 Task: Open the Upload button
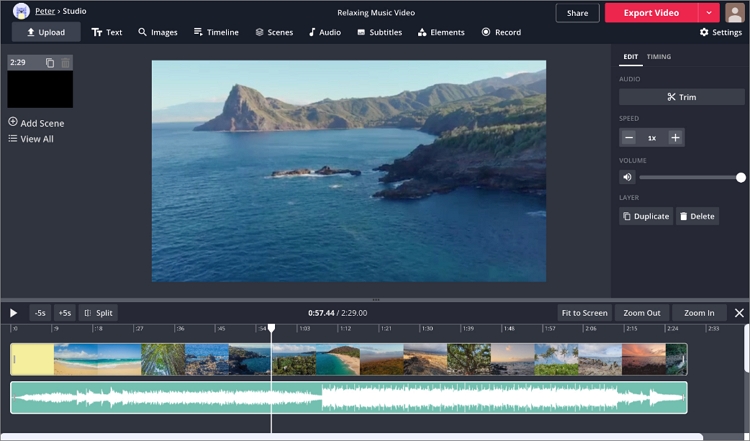[x=46, y=32]
